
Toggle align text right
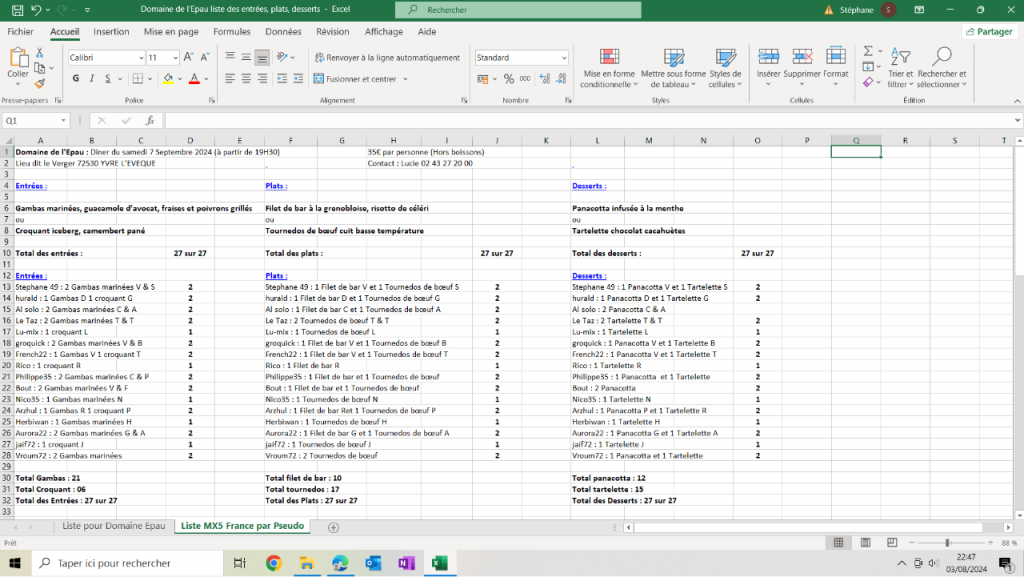click(x=262, y=78)
